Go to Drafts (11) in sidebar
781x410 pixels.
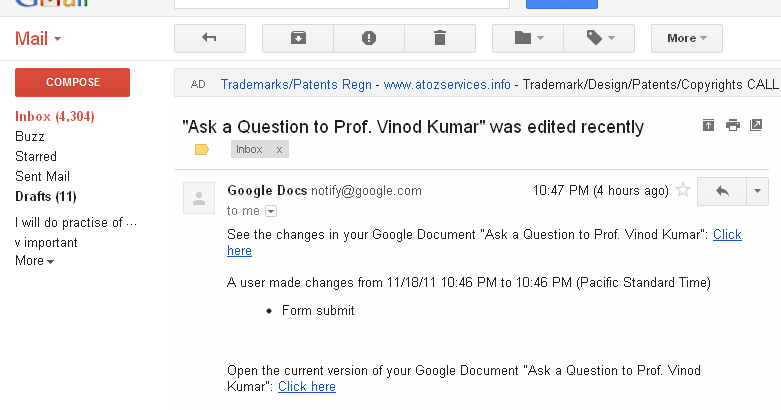tap(46, 196)
